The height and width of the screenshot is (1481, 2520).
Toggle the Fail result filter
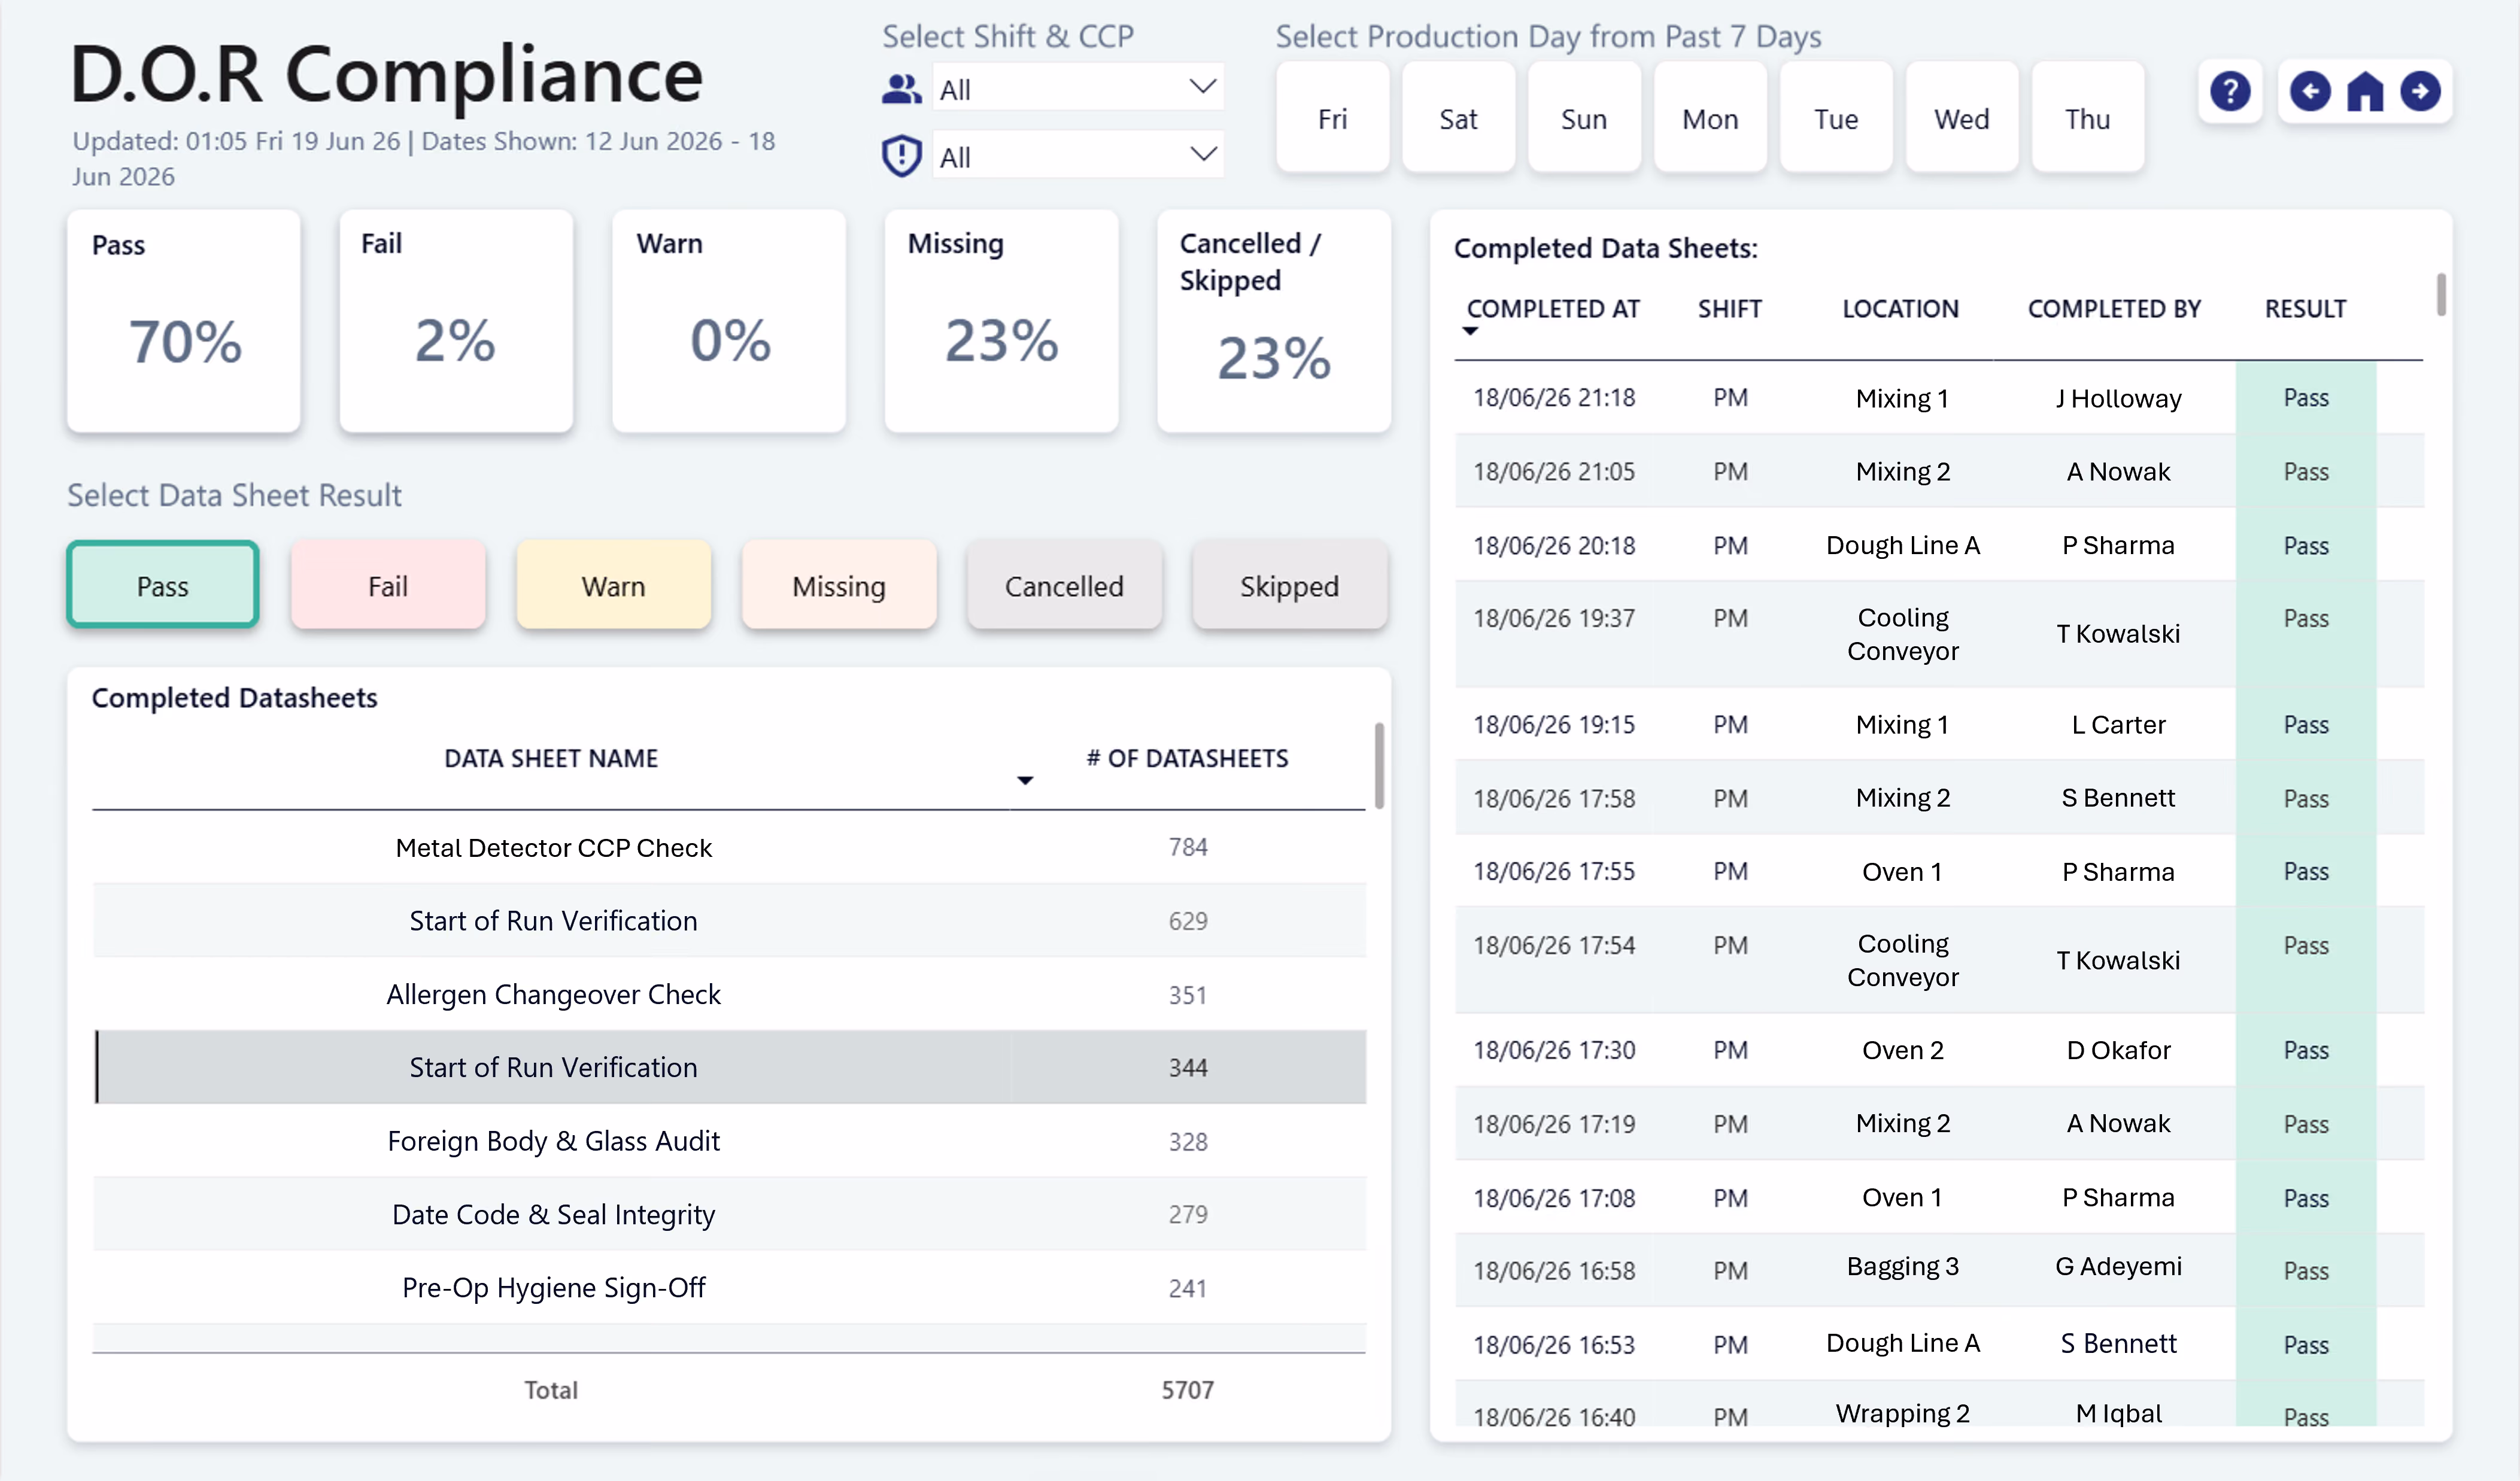pos(388,585)
